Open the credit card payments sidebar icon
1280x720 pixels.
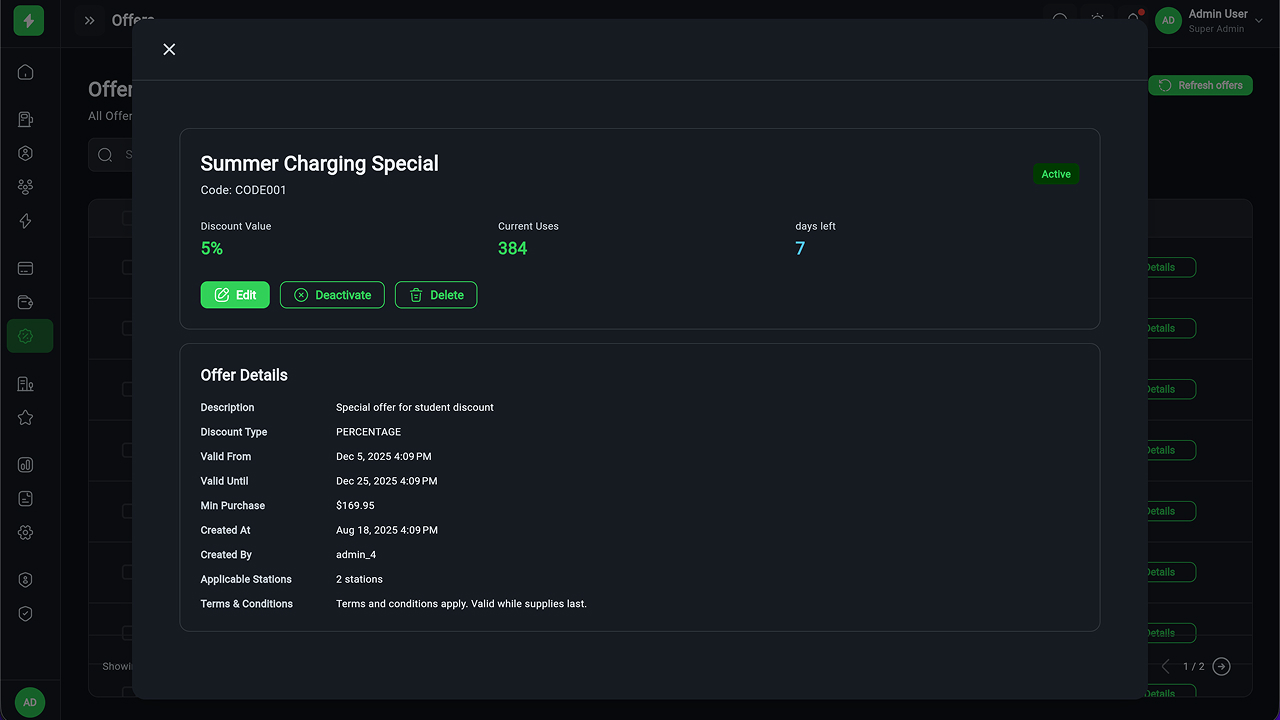coord(26,268)
